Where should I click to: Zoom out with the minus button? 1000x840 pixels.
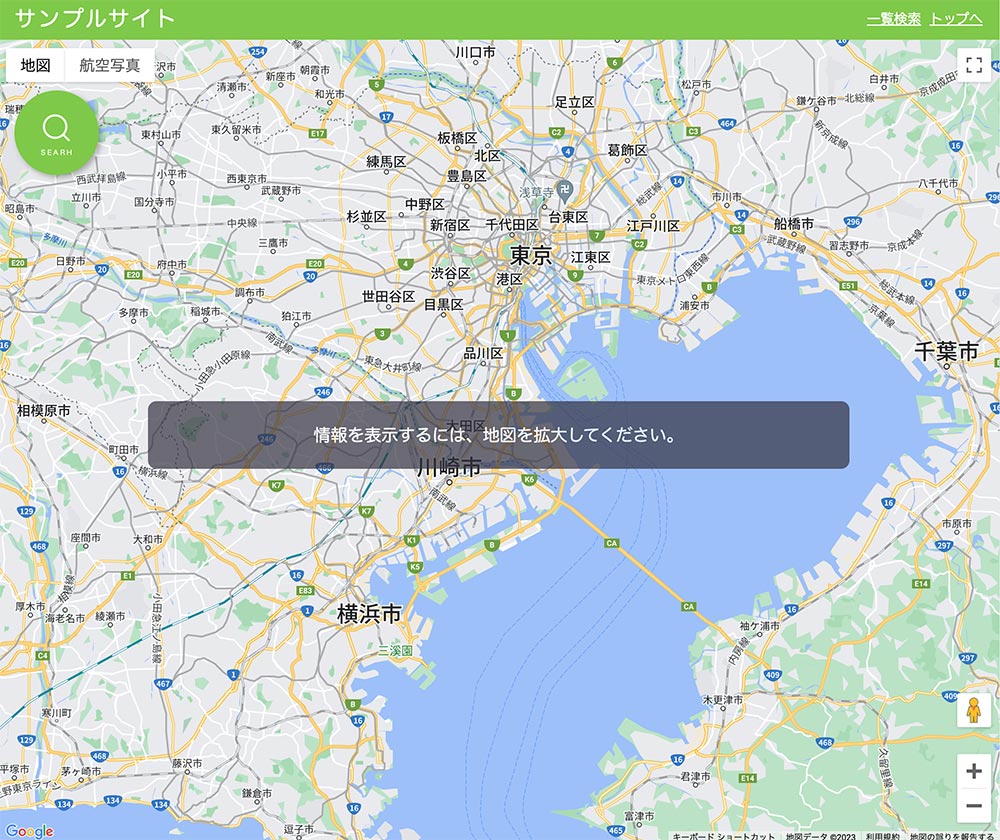click(x=974, y=806)
